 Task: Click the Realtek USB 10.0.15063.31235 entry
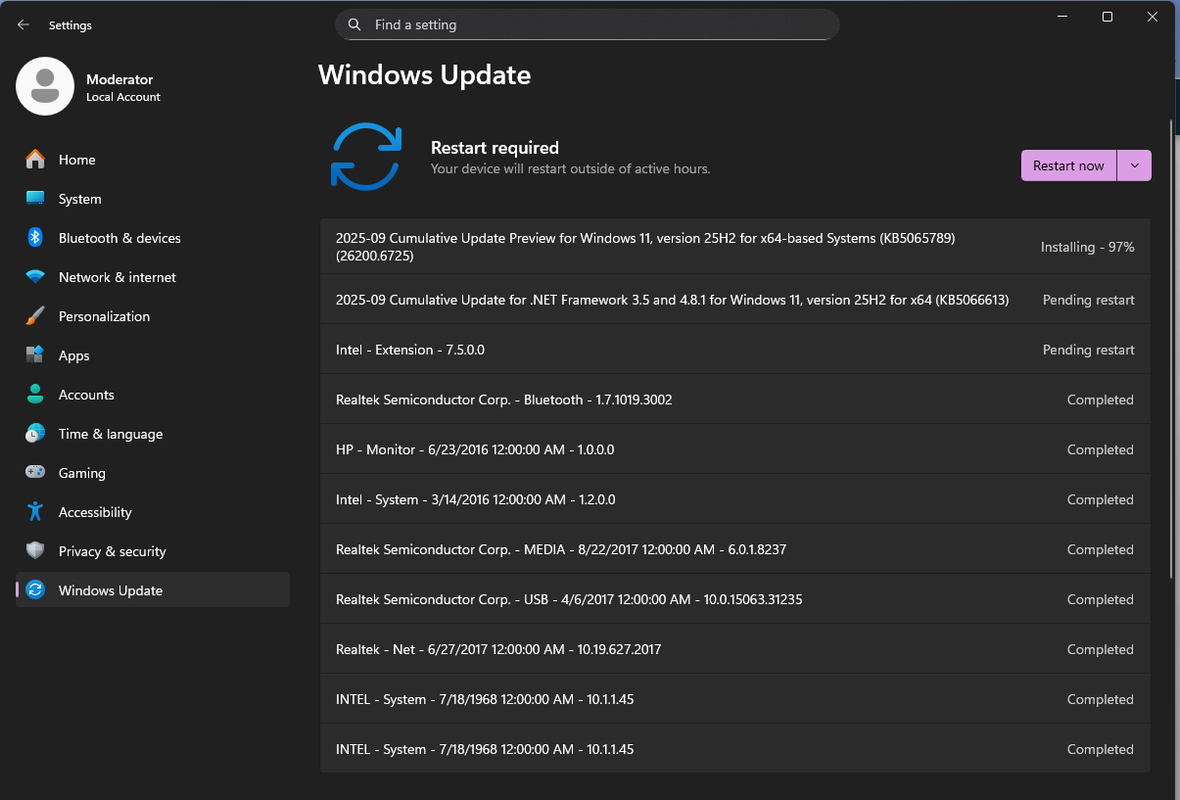coord(735,599)
